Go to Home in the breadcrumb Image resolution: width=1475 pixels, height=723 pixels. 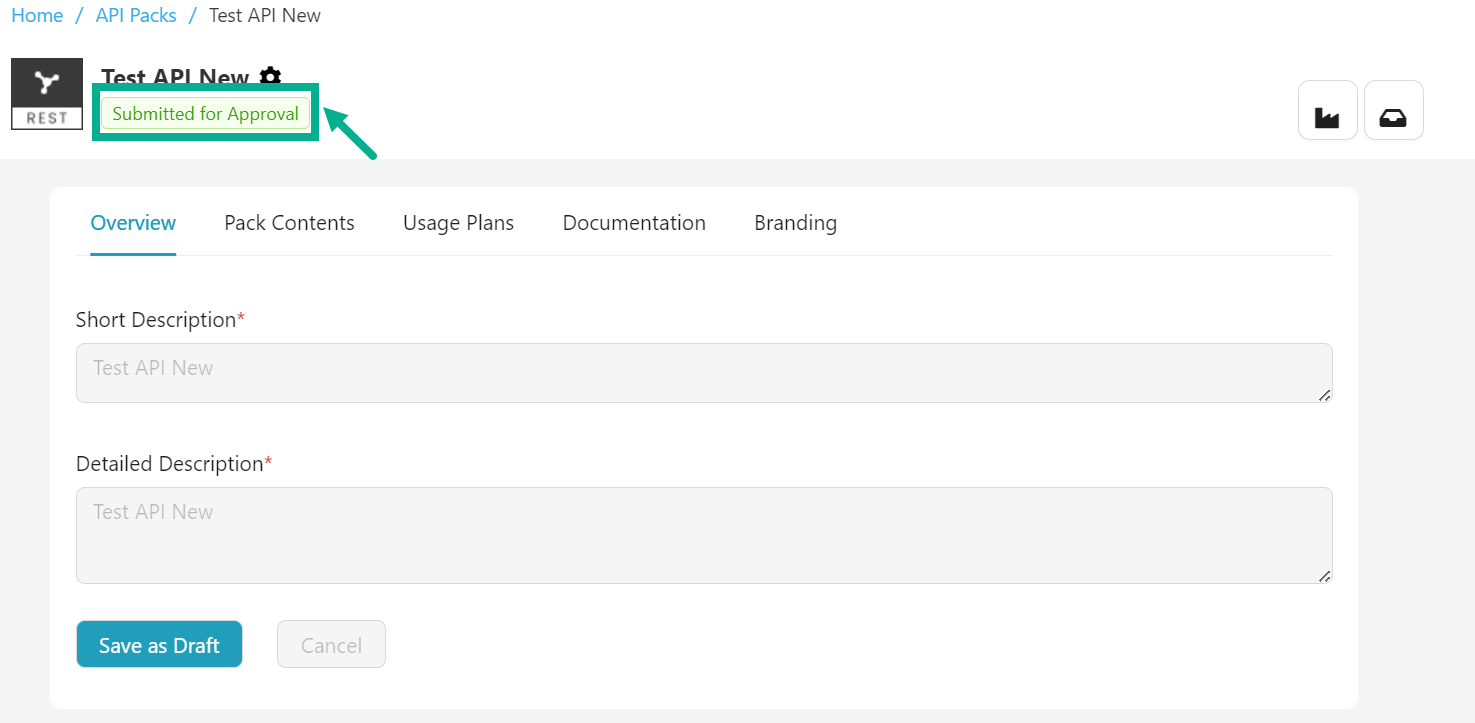point(37,16)
